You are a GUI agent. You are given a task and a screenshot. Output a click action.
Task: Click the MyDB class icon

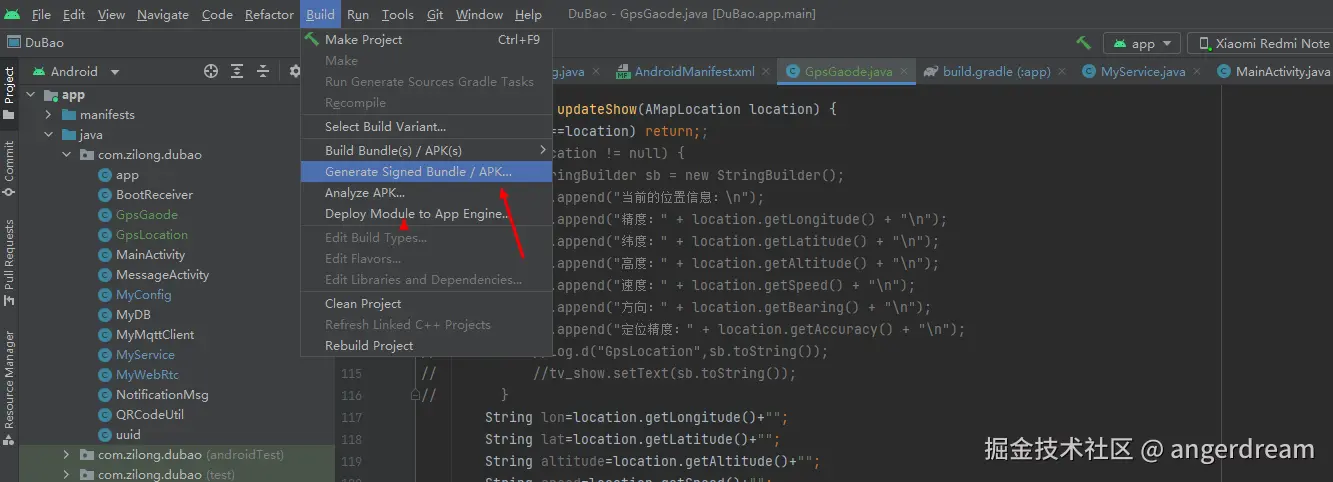pyautogui.click(x=105, y=315)
